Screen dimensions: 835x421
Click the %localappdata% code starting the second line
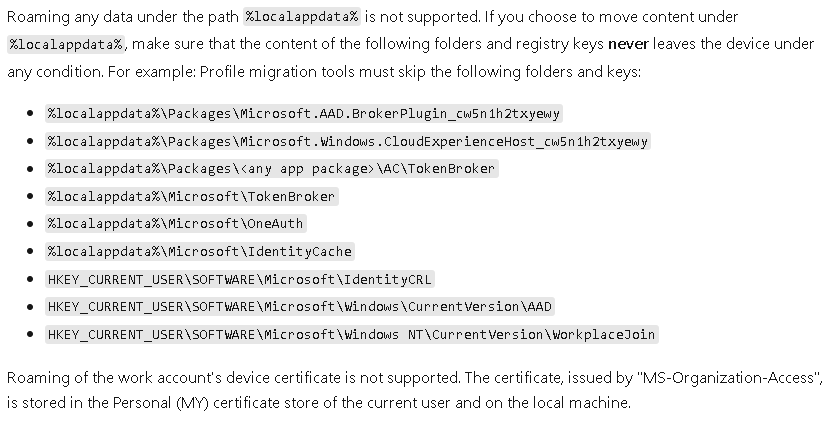[x=66, y=45]
